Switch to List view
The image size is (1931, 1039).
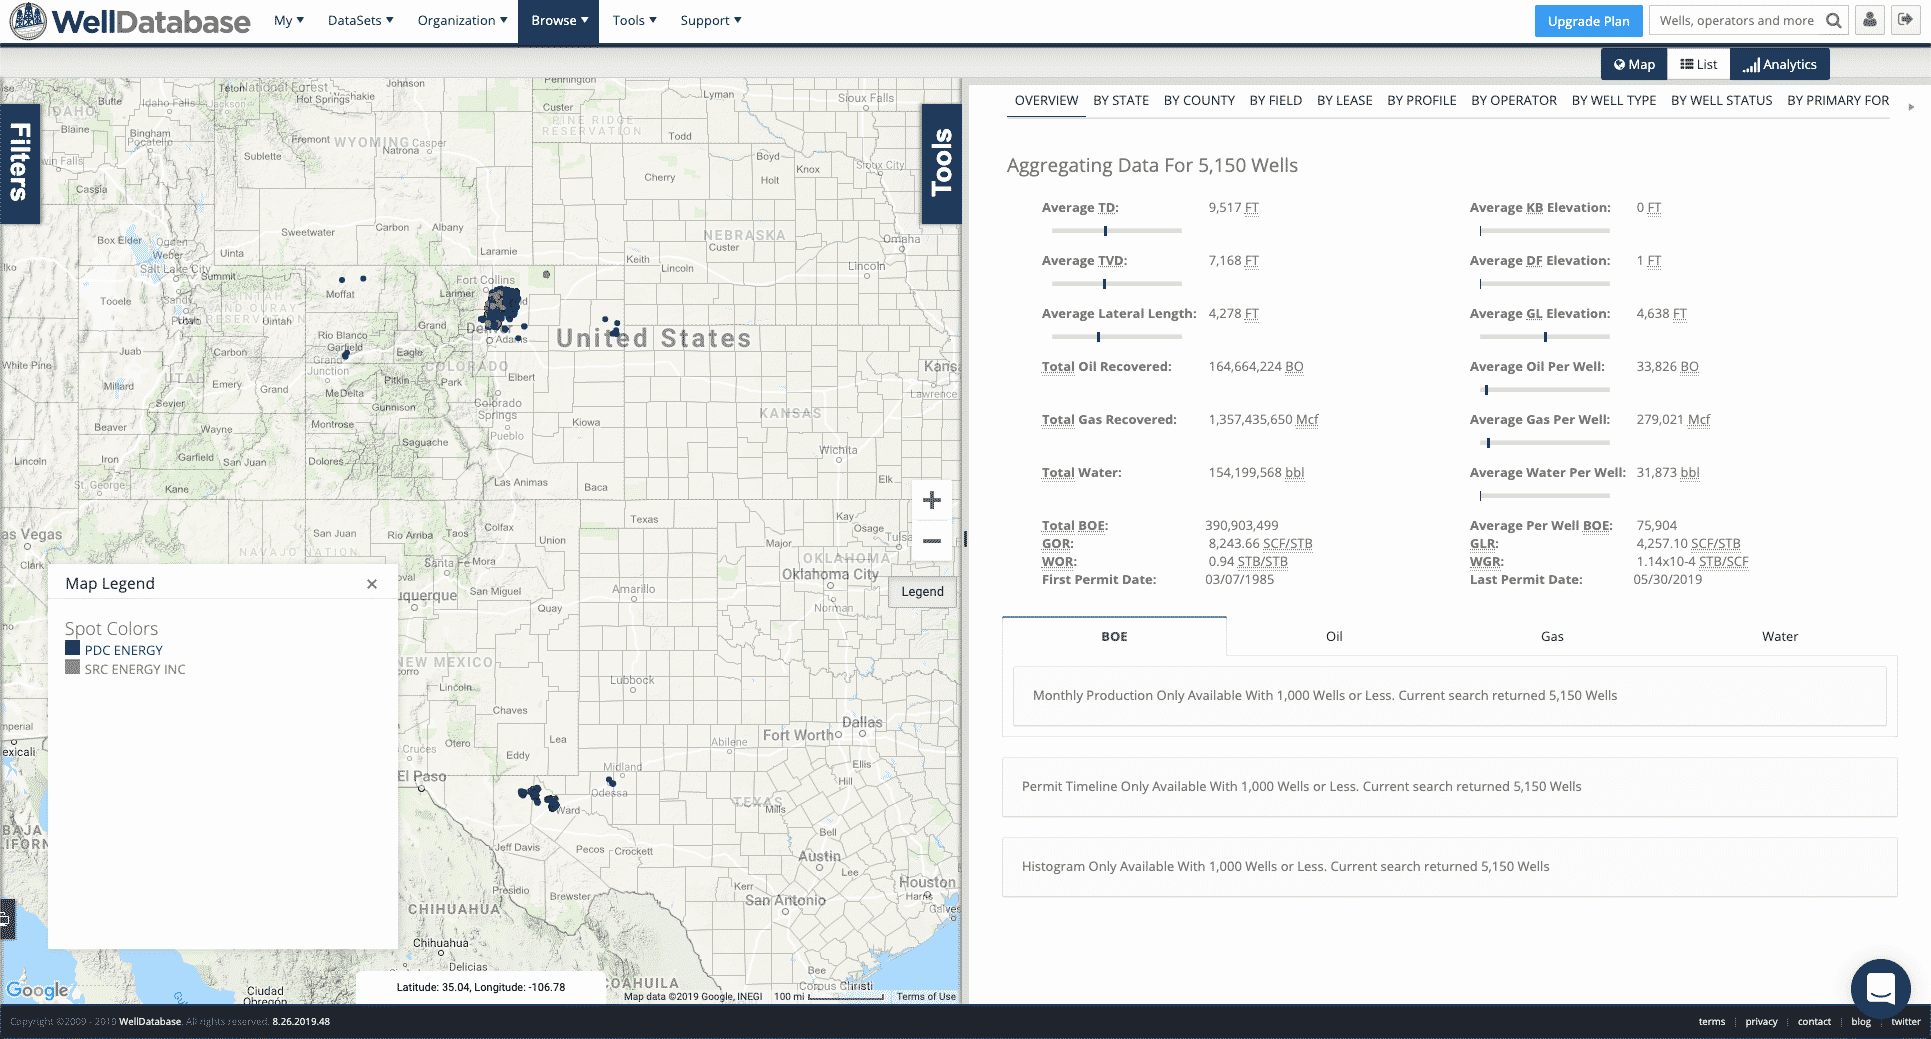pyautogui.click(x=1698, y=64)
